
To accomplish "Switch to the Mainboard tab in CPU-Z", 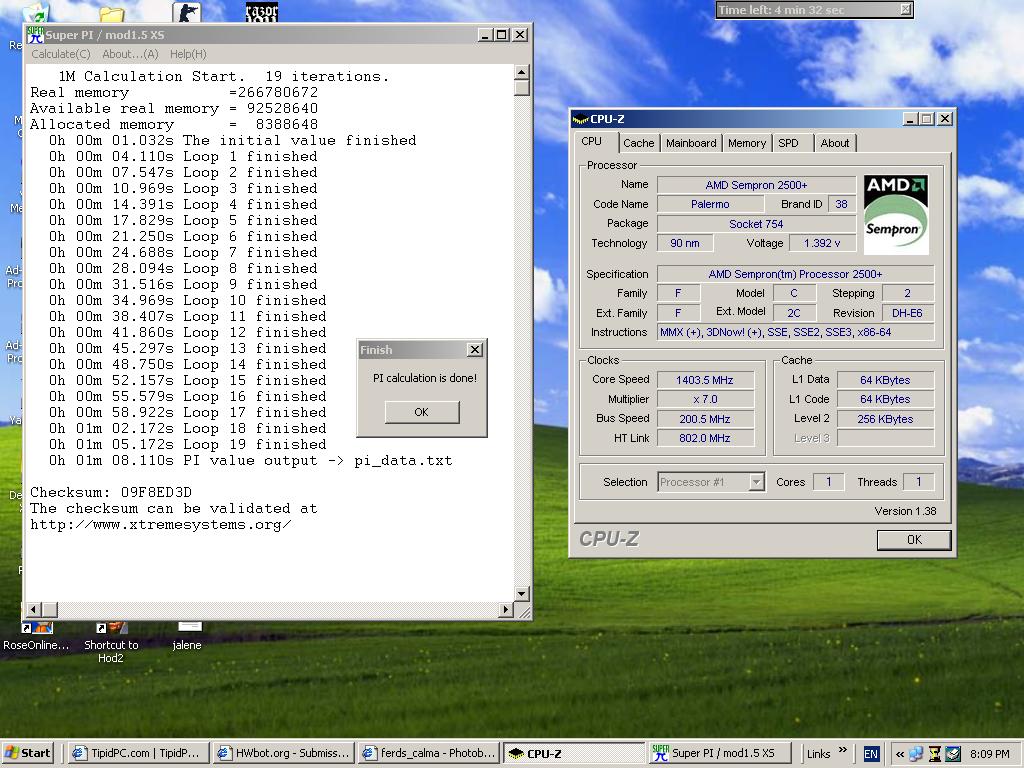I will pyautogui.click(x=691, y=143).
